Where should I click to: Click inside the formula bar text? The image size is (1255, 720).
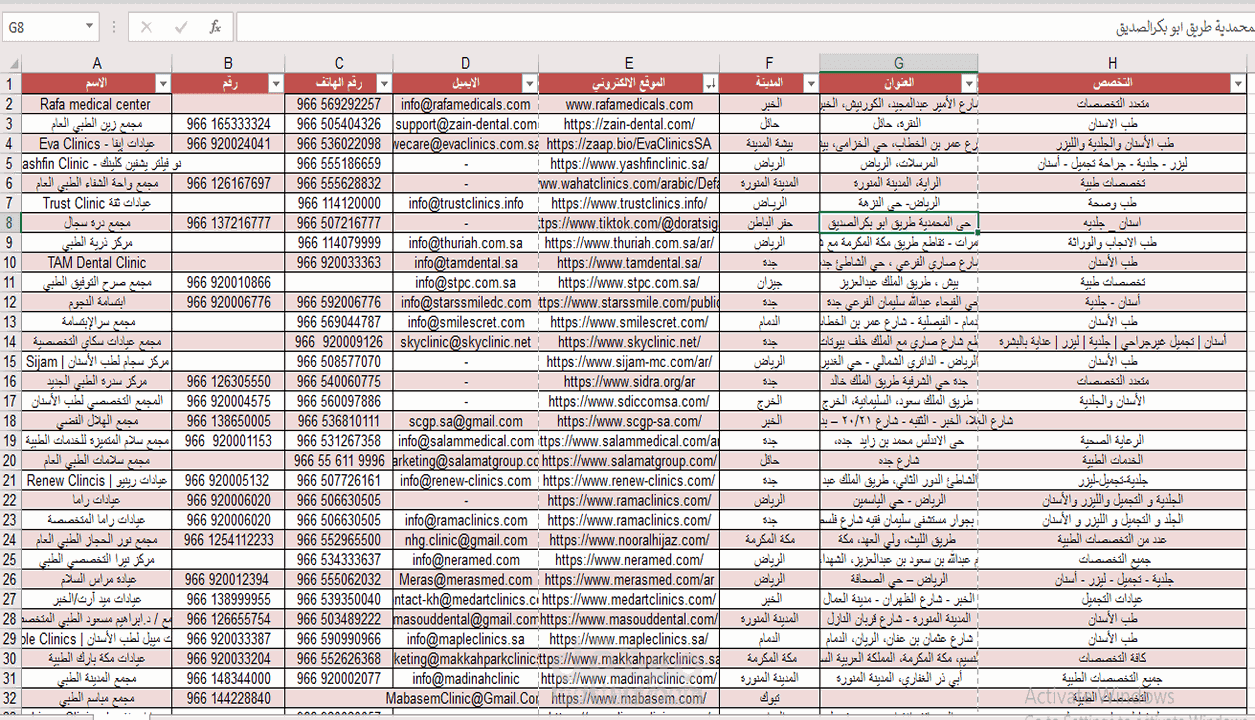tap(744, 27)
